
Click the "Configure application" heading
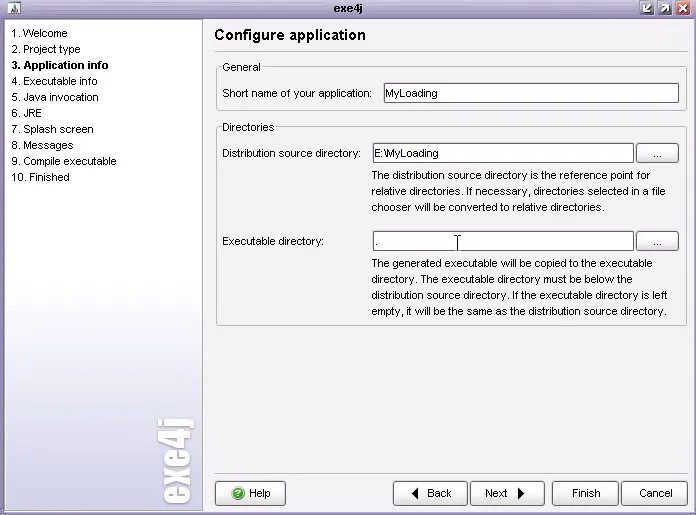[290, 35]
